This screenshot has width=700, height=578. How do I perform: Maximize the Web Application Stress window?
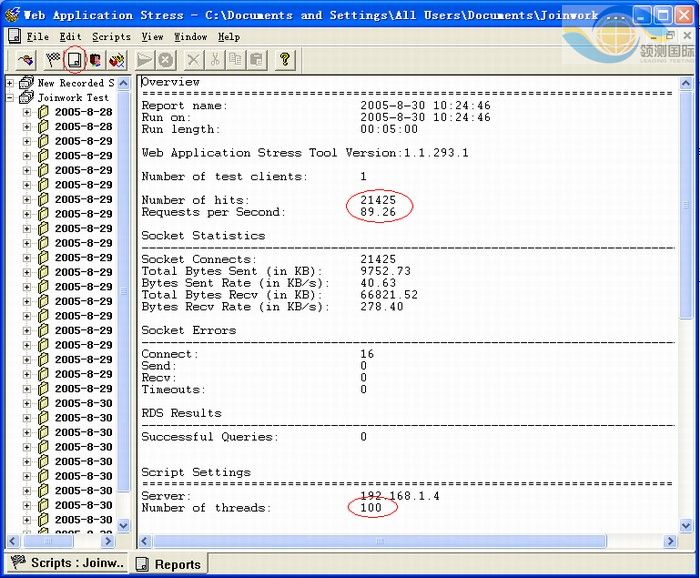662,16
